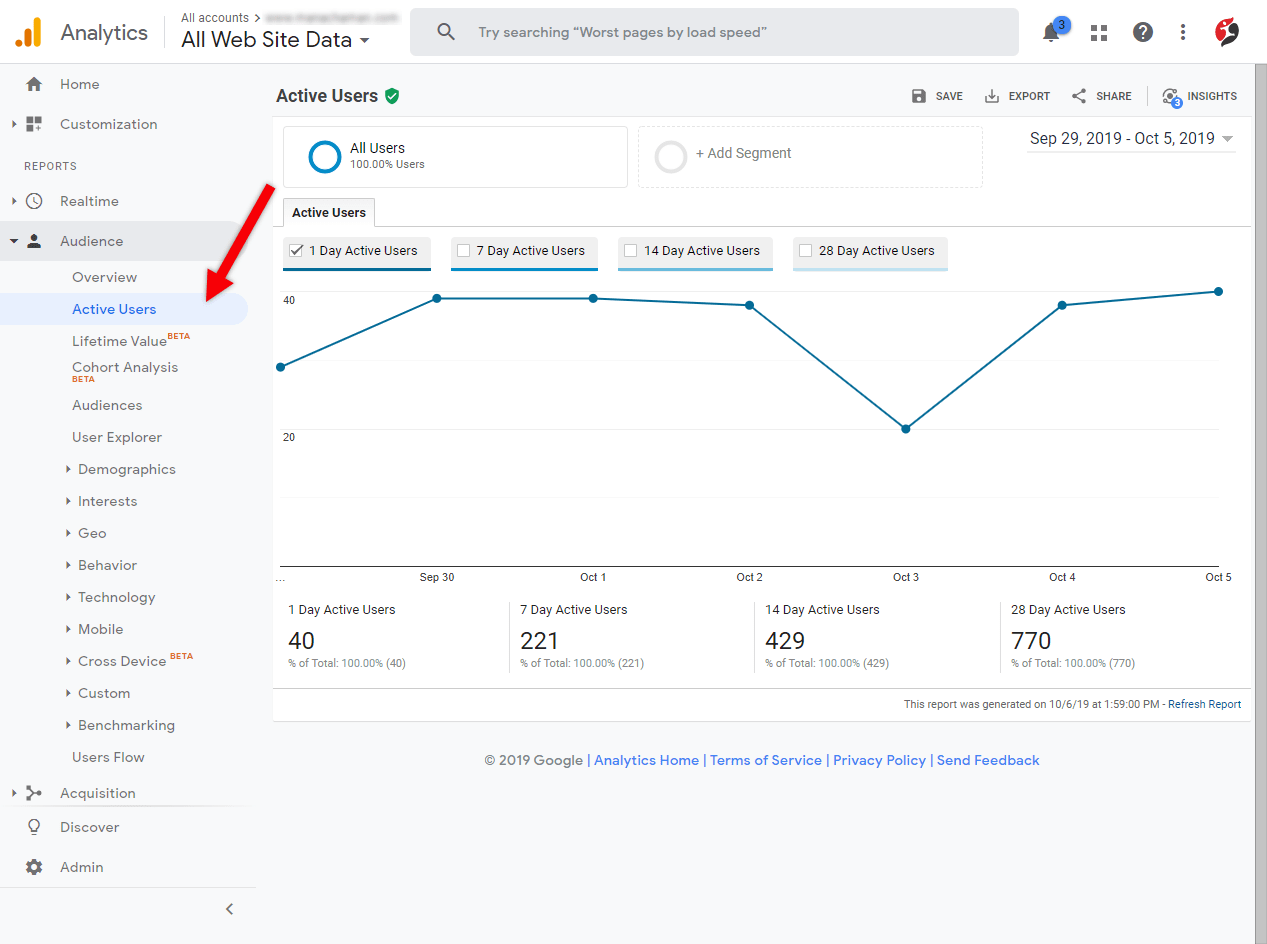This screenshot has height=944, width=1267.
Task: Open notifications via the bell icon
Action: point(1050,32)
